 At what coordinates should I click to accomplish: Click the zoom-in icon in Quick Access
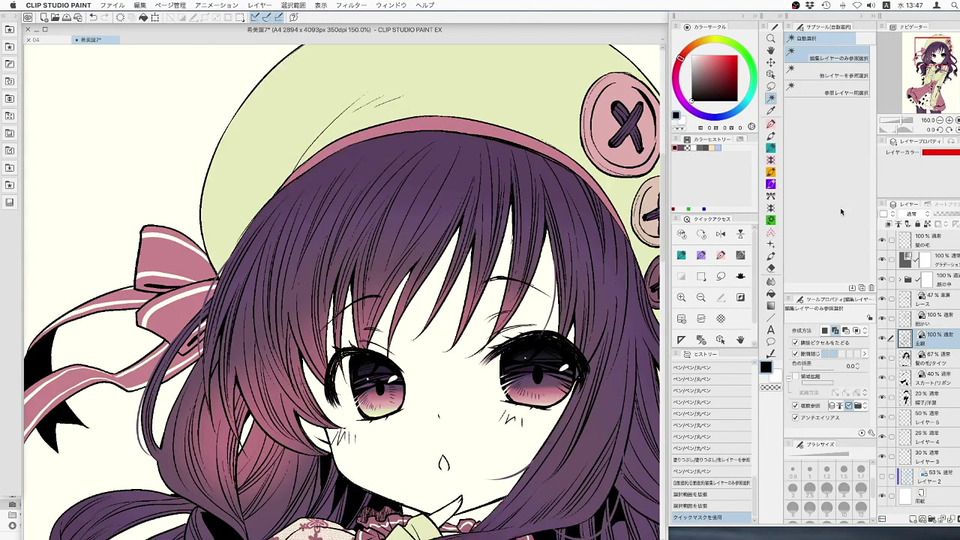pyautogui.click(x=682, y=298)
